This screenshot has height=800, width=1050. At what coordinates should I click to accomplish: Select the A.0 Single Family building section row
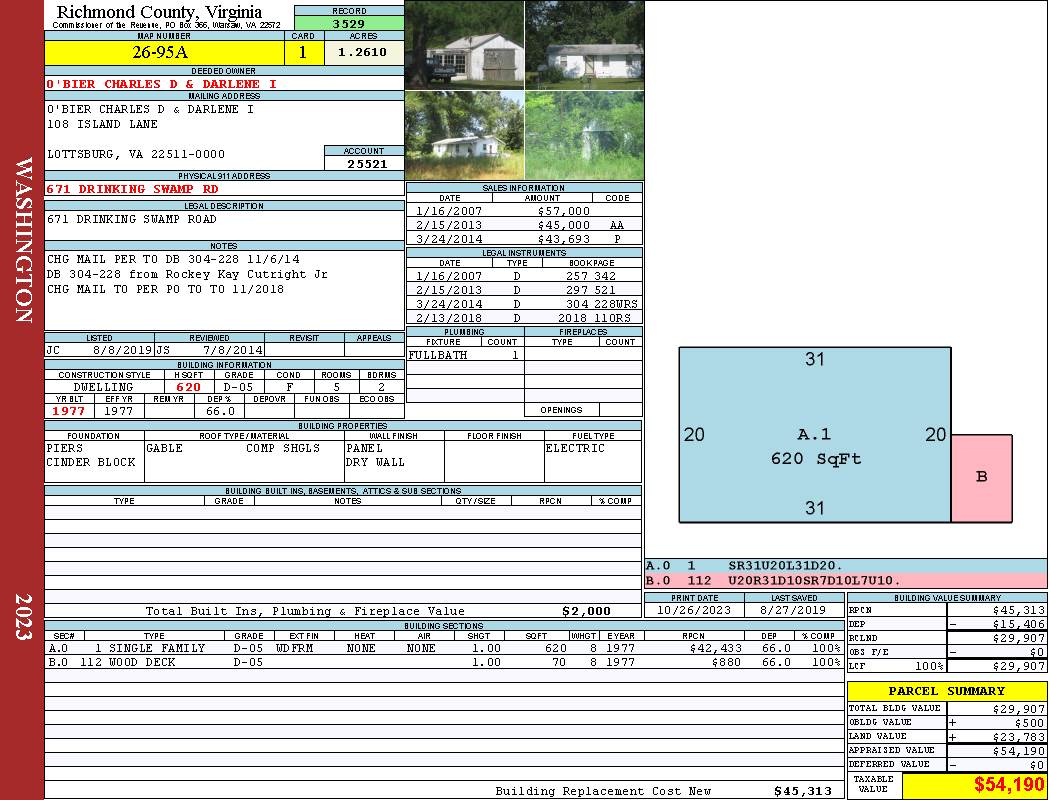click(443, 648)
